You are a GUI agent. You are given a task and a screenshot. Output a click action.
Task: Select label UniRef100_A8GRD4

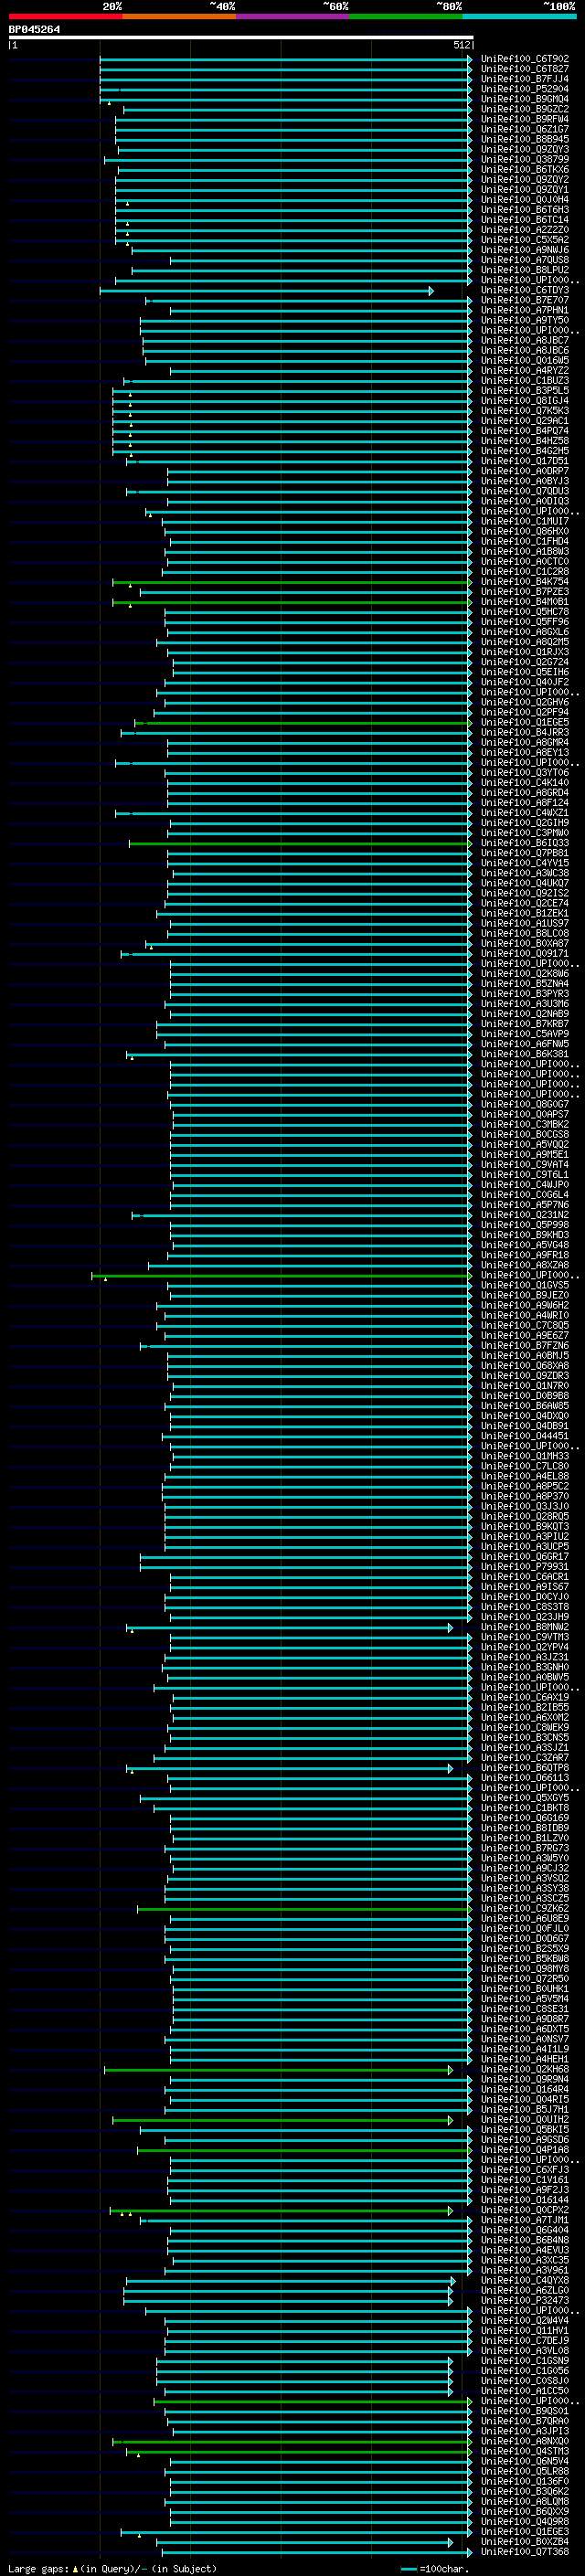click(524, 793)
